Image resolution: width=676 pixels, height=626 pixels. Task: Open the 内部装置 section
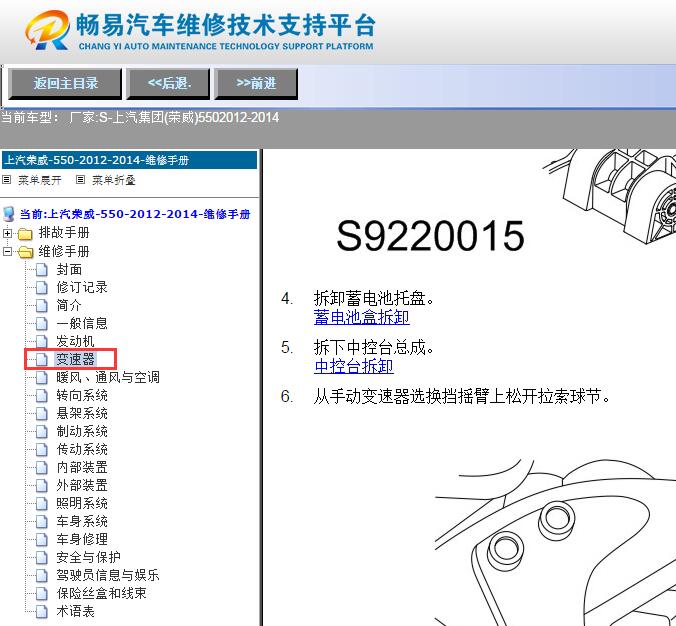[82, 467]
